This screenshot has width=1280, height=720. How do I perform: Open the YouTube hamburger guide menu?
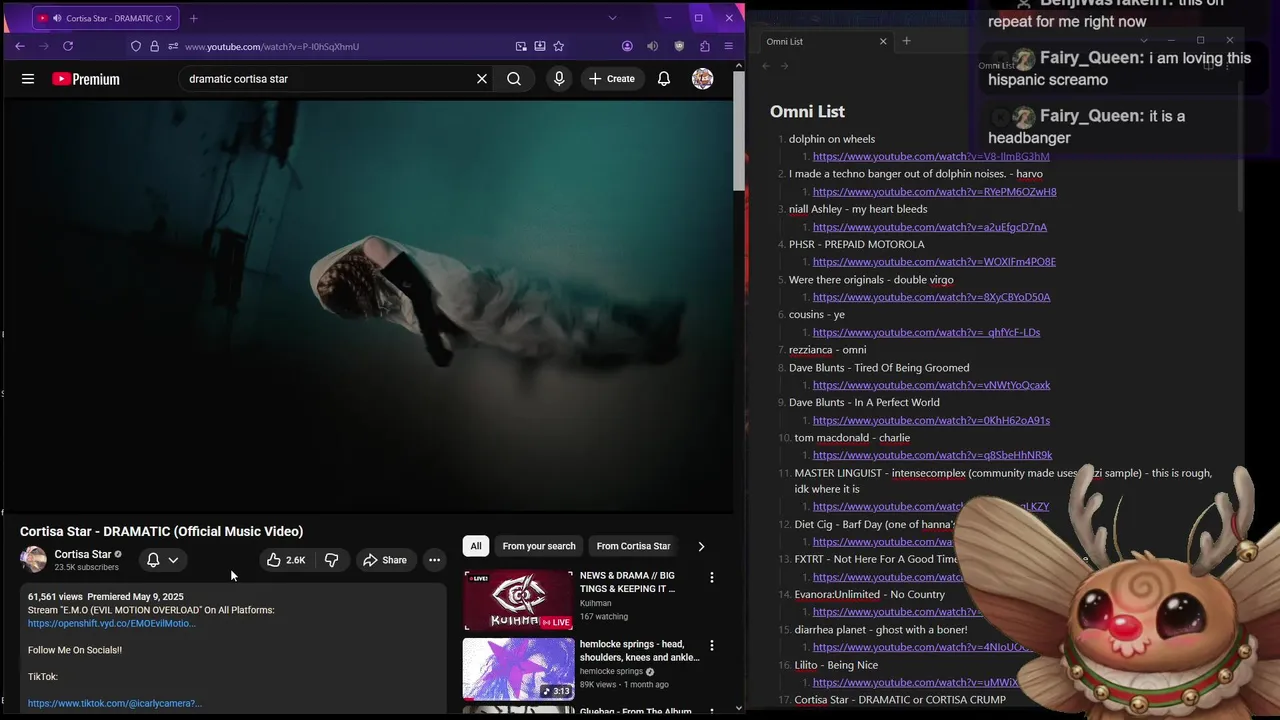28,79
